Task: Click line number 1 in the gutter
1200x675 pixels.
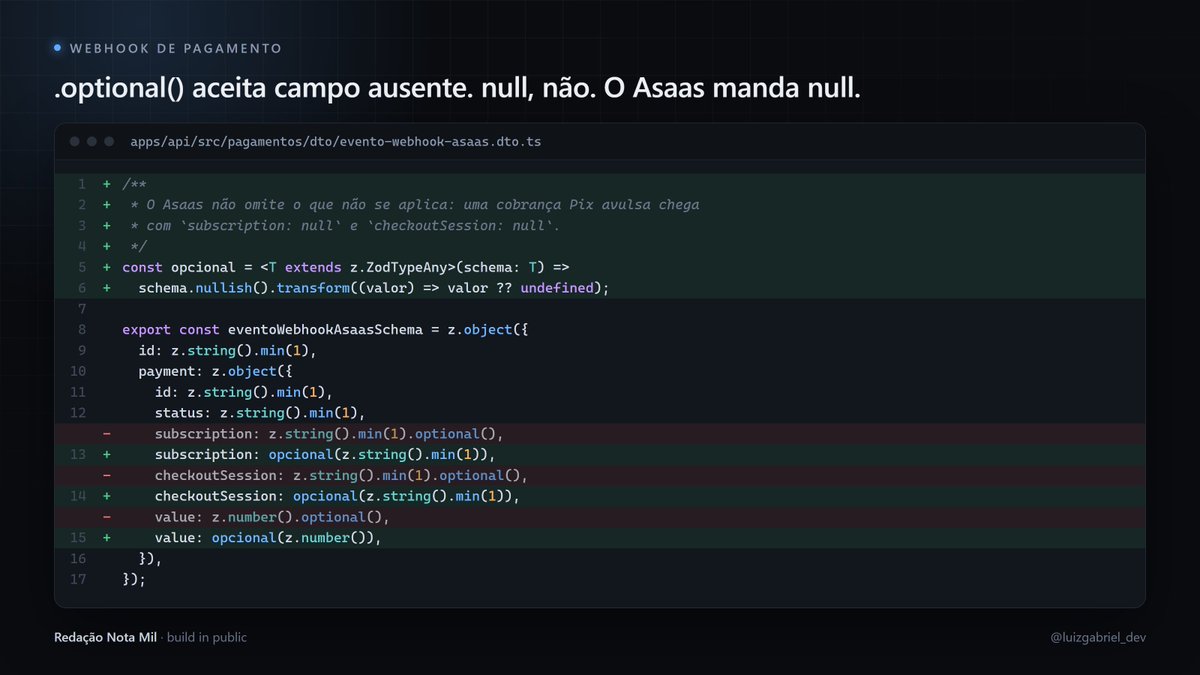Action: pyautogui.click(x=82, y=184)
